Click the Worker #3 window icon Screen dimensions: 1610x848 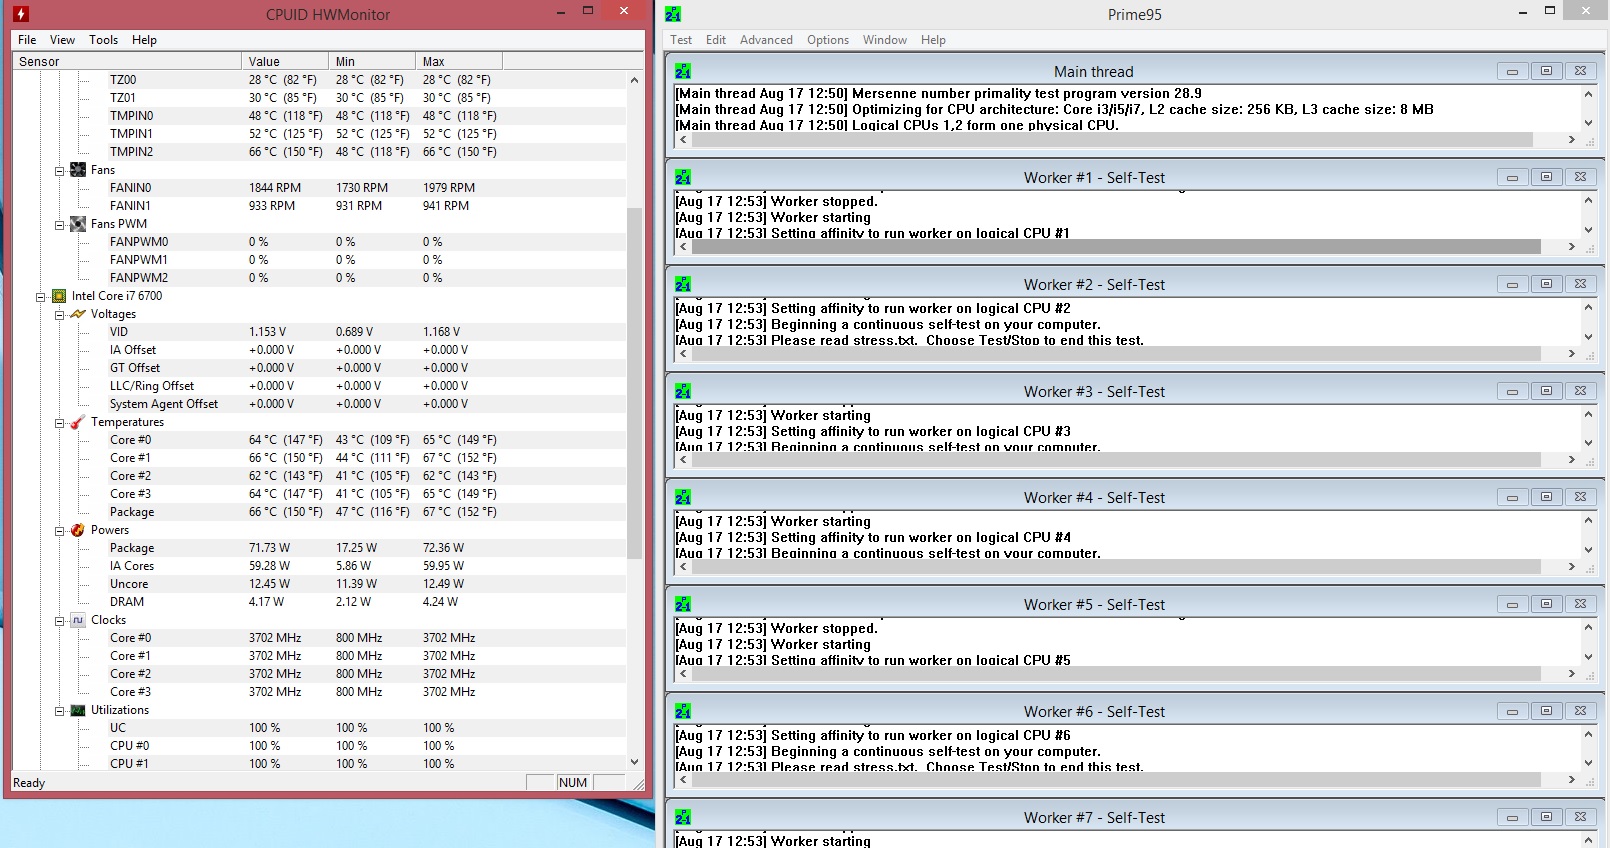click(683, 391)
